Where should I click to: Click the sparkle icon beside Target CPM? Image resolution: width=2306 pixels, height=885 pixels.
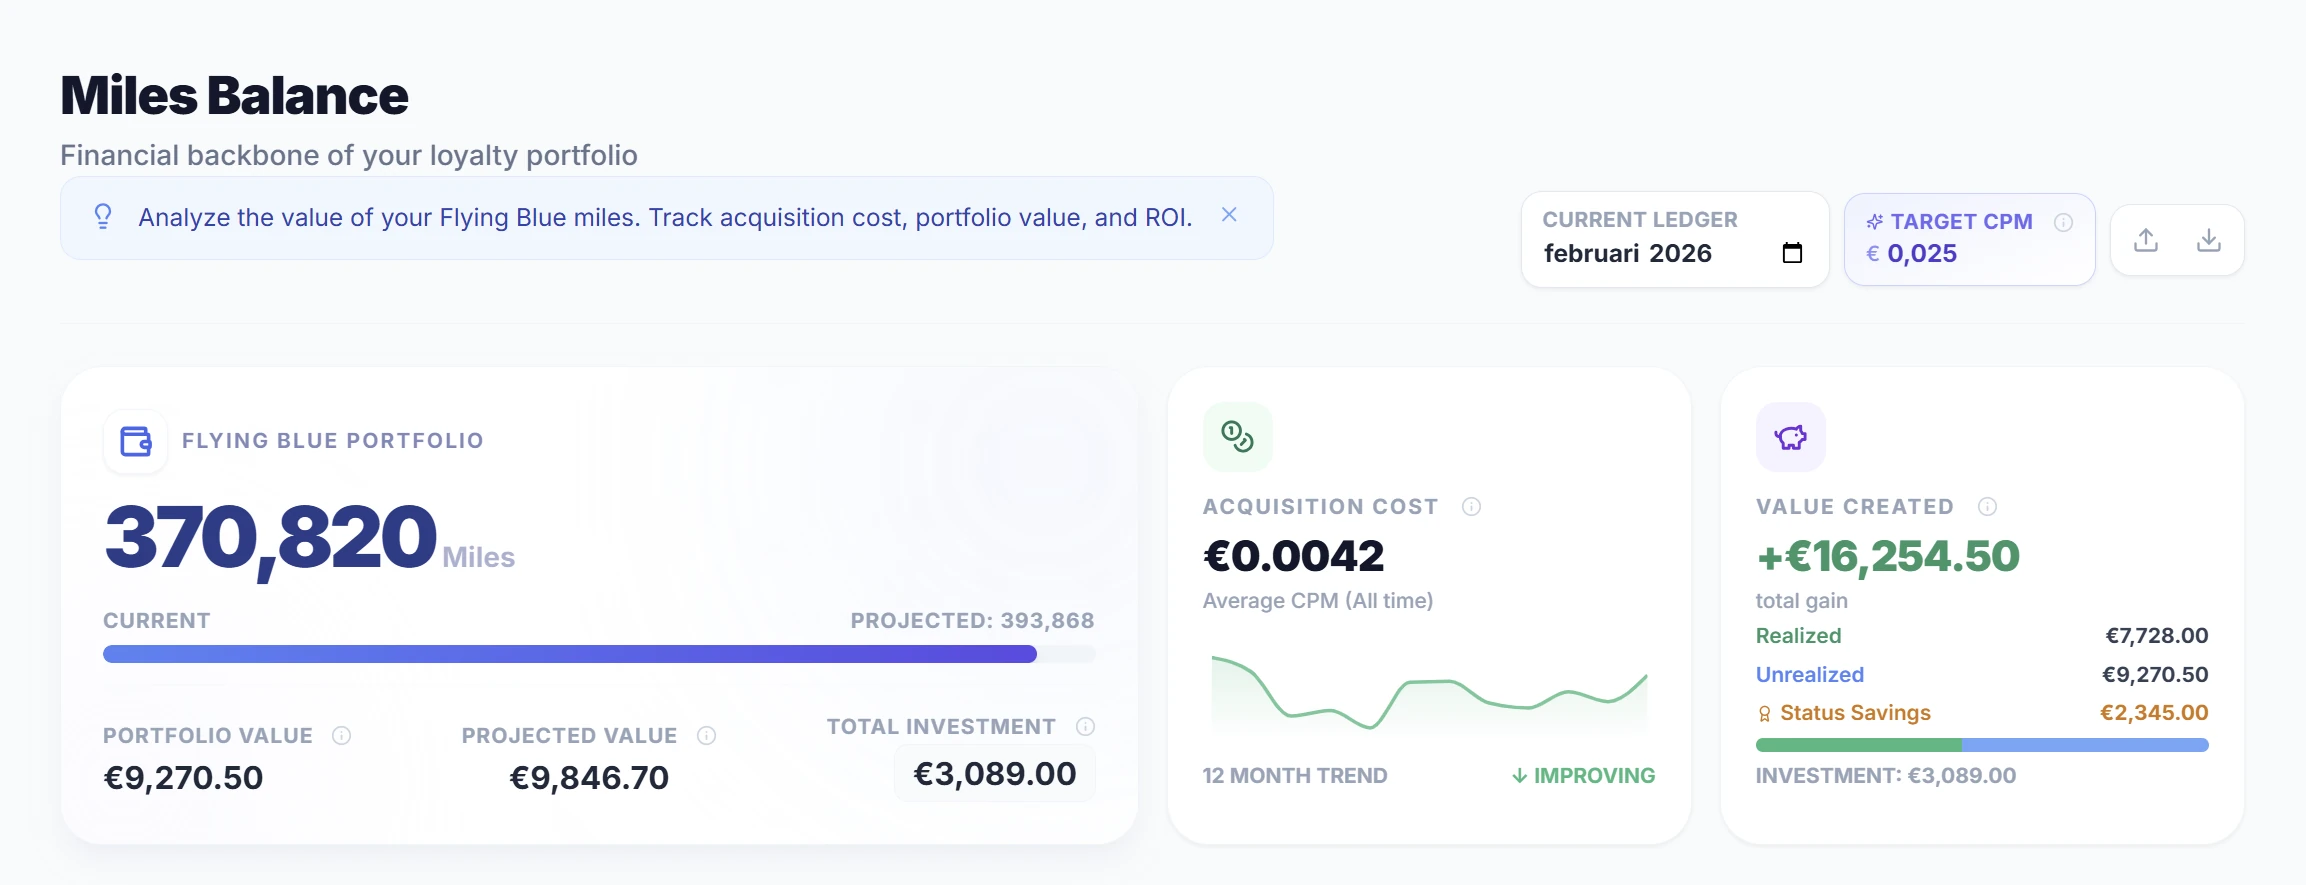click(1875, 221)
